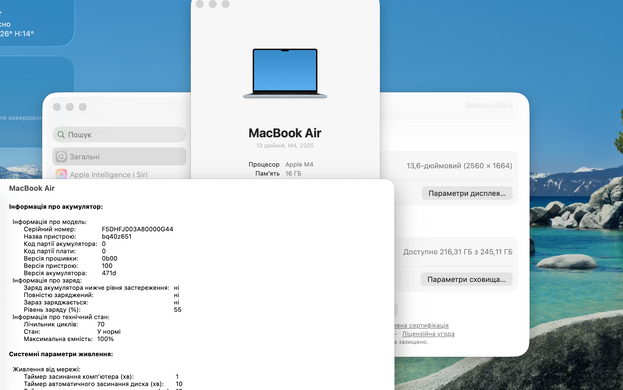Click device version value 100
This screenshot has width=623, height=390.
(x=107, y=266)
